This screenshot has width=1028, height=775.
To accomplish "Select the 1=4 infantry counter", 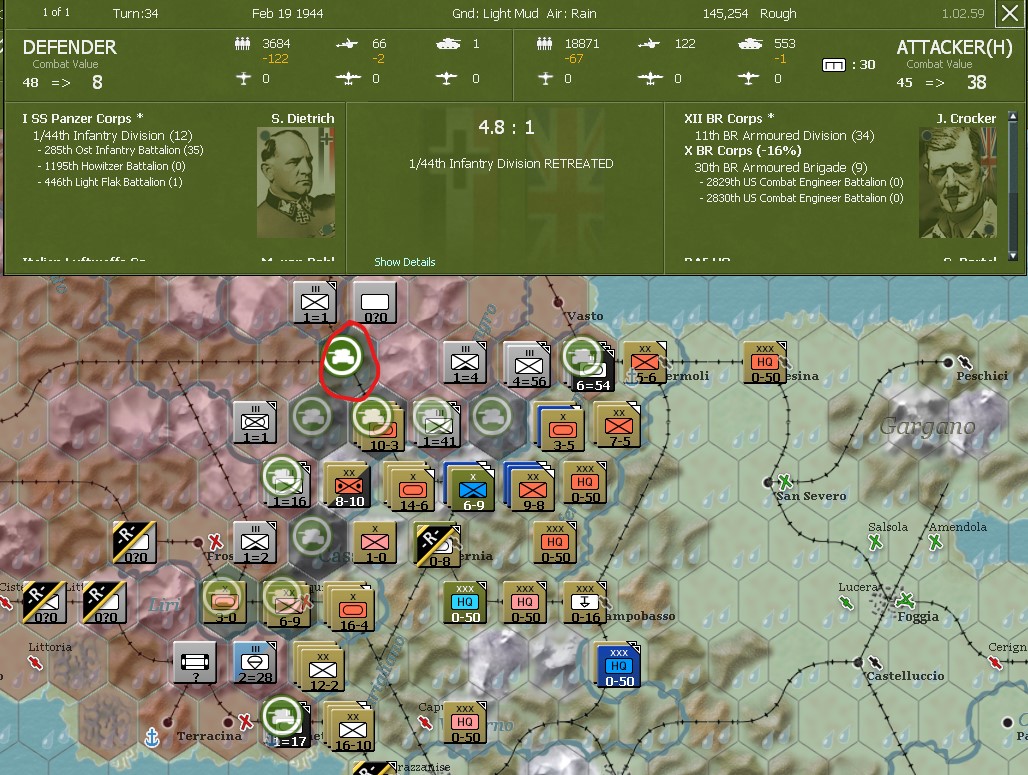I will pyautogui.click(x=465, y=363).
